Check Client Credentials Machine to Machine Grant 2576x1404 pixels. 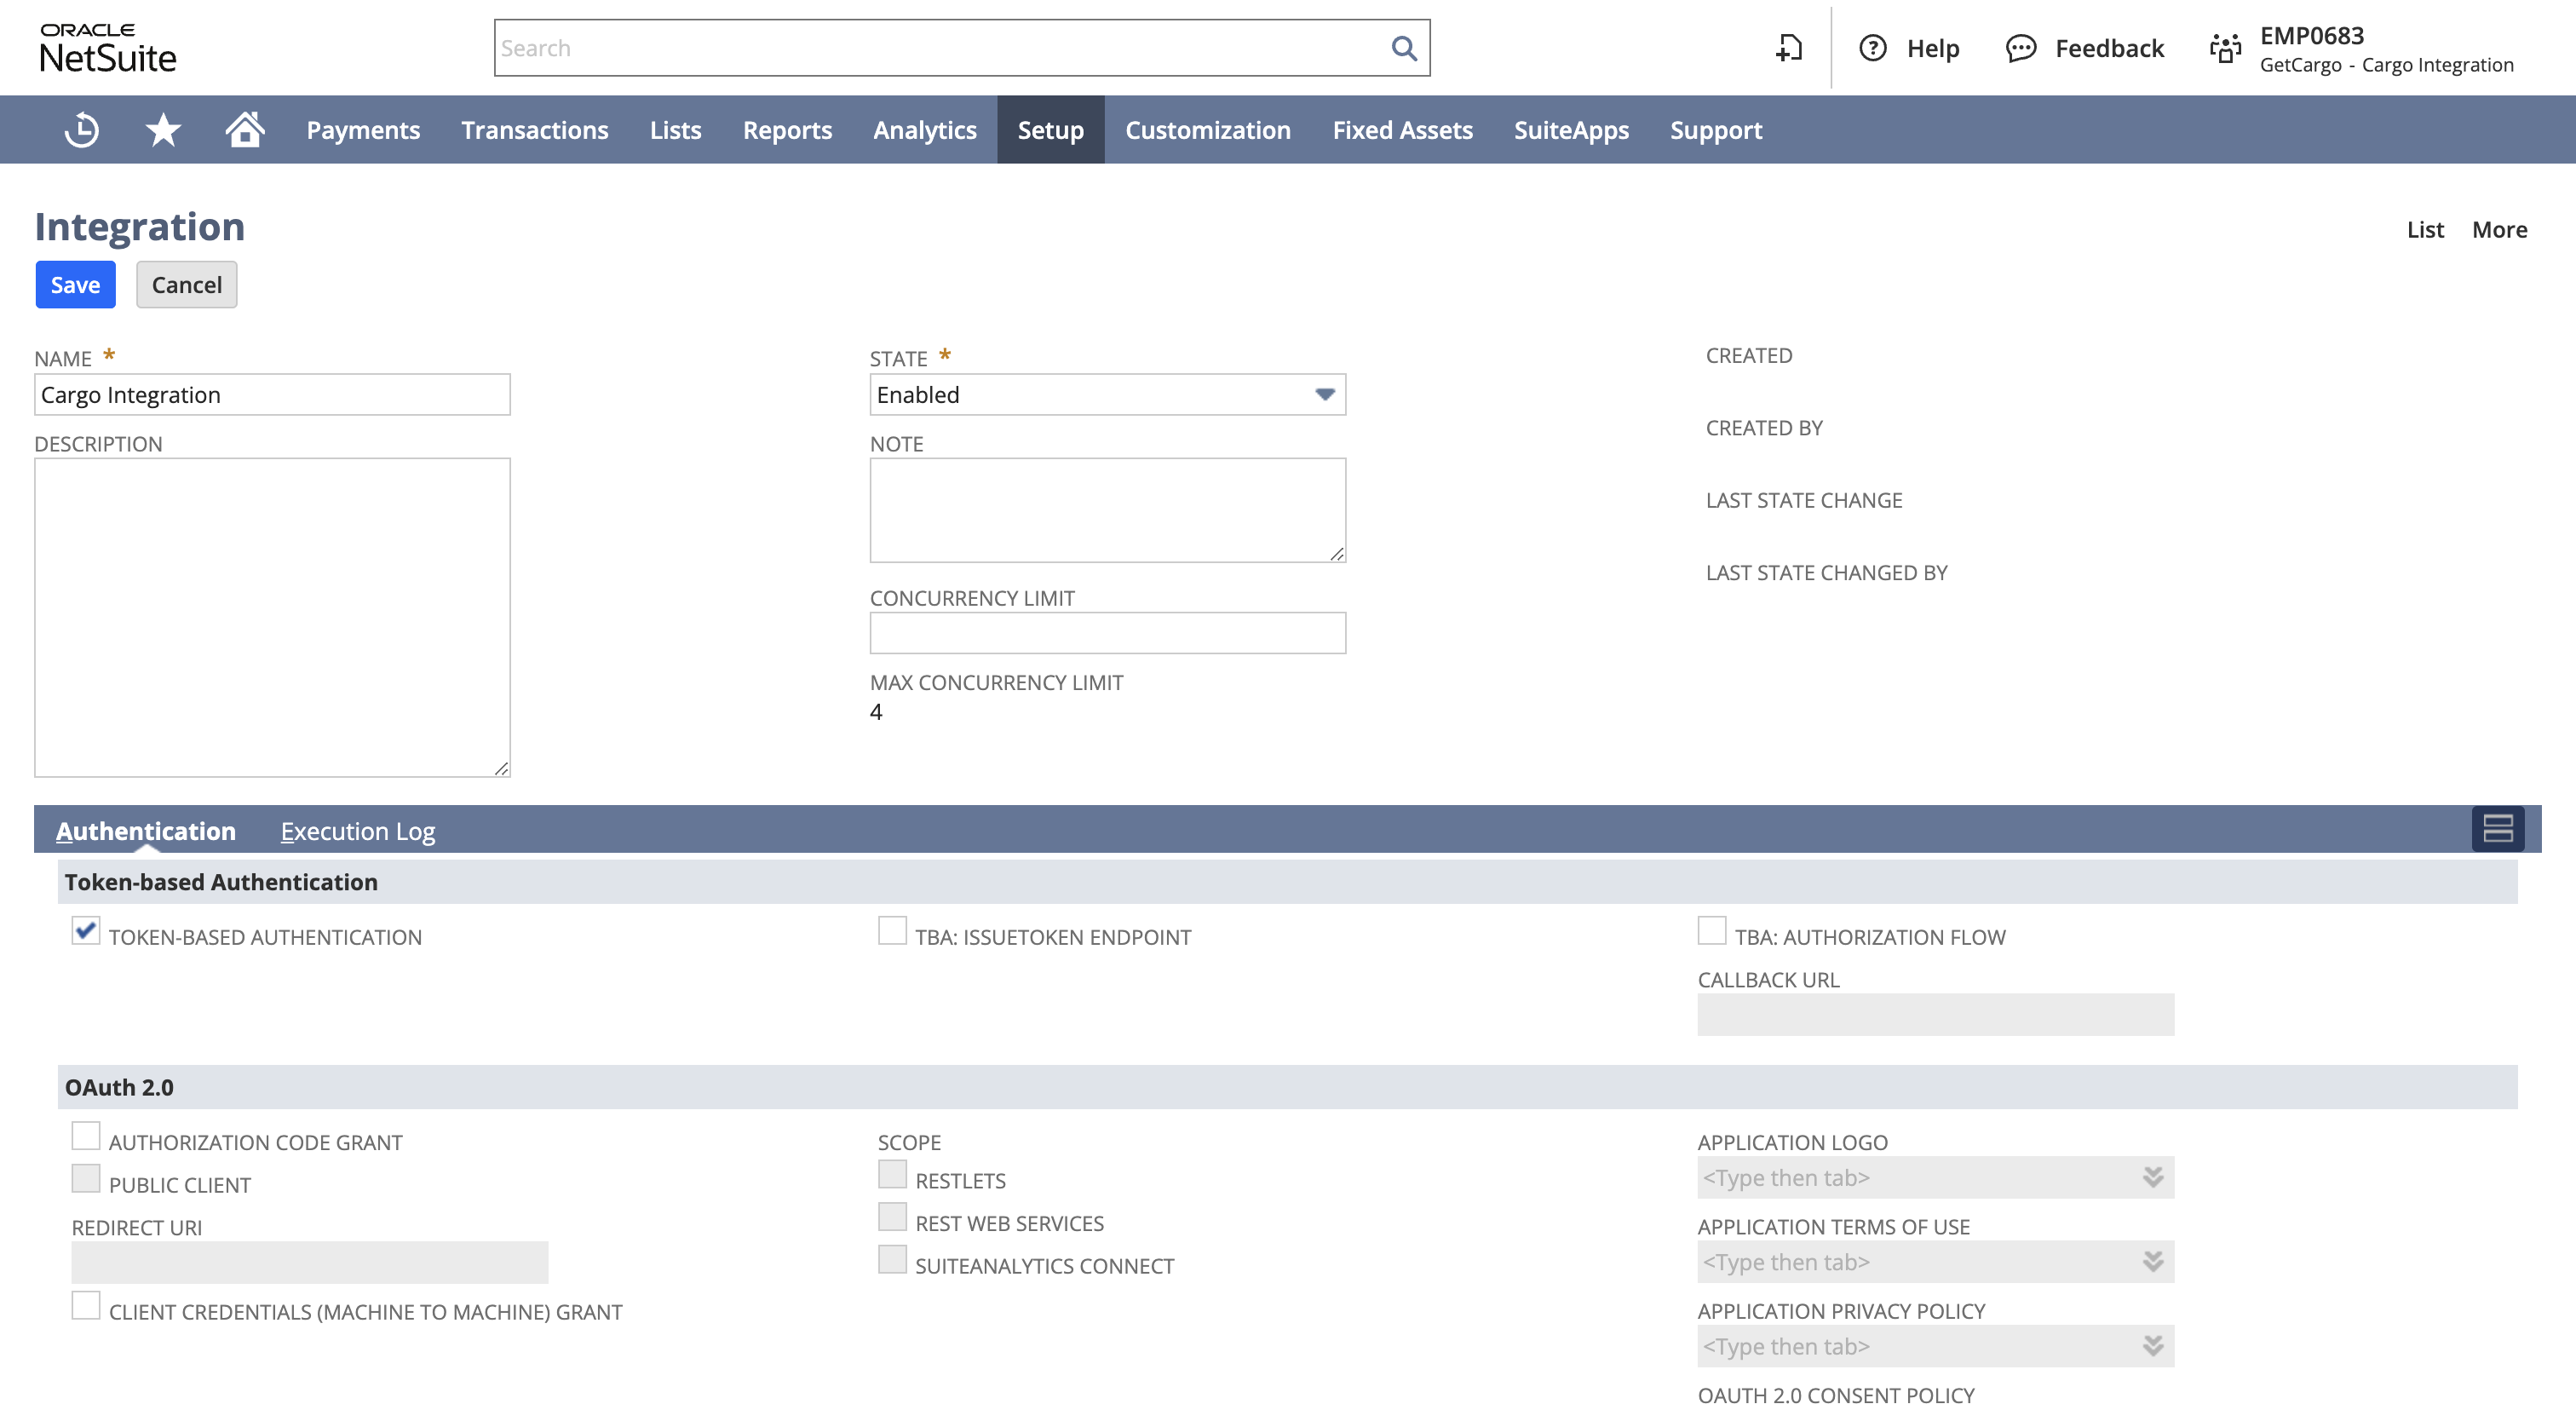pos(86,1306)
